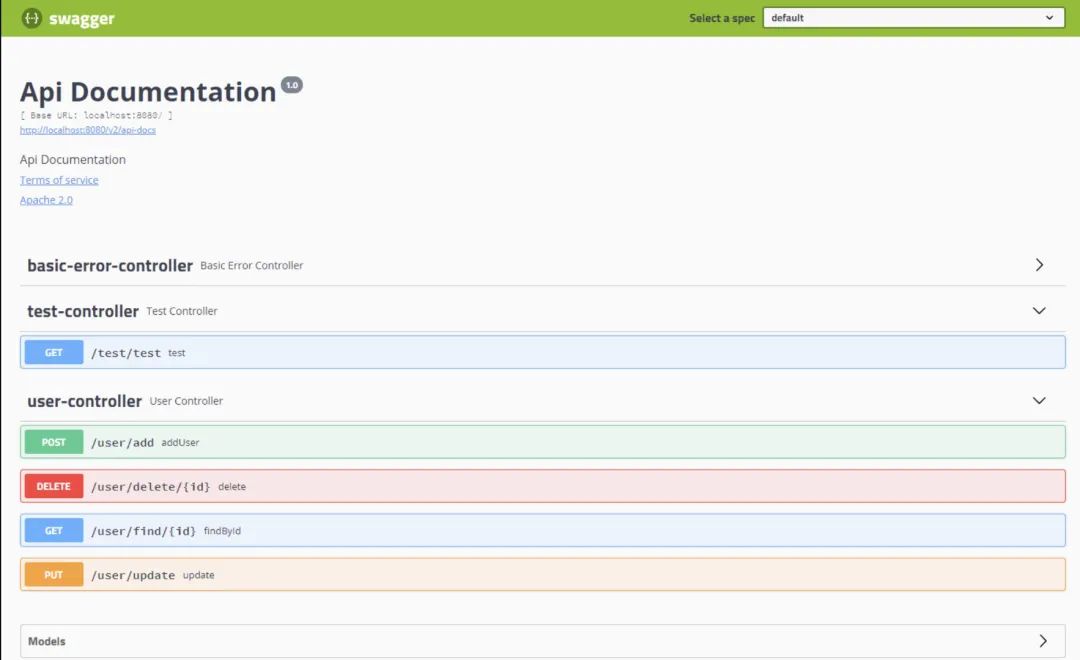The image size is (1080, 660).
Task: Click the 1.0 version badge
Action: pyautogui.click(x=292, y=85)
